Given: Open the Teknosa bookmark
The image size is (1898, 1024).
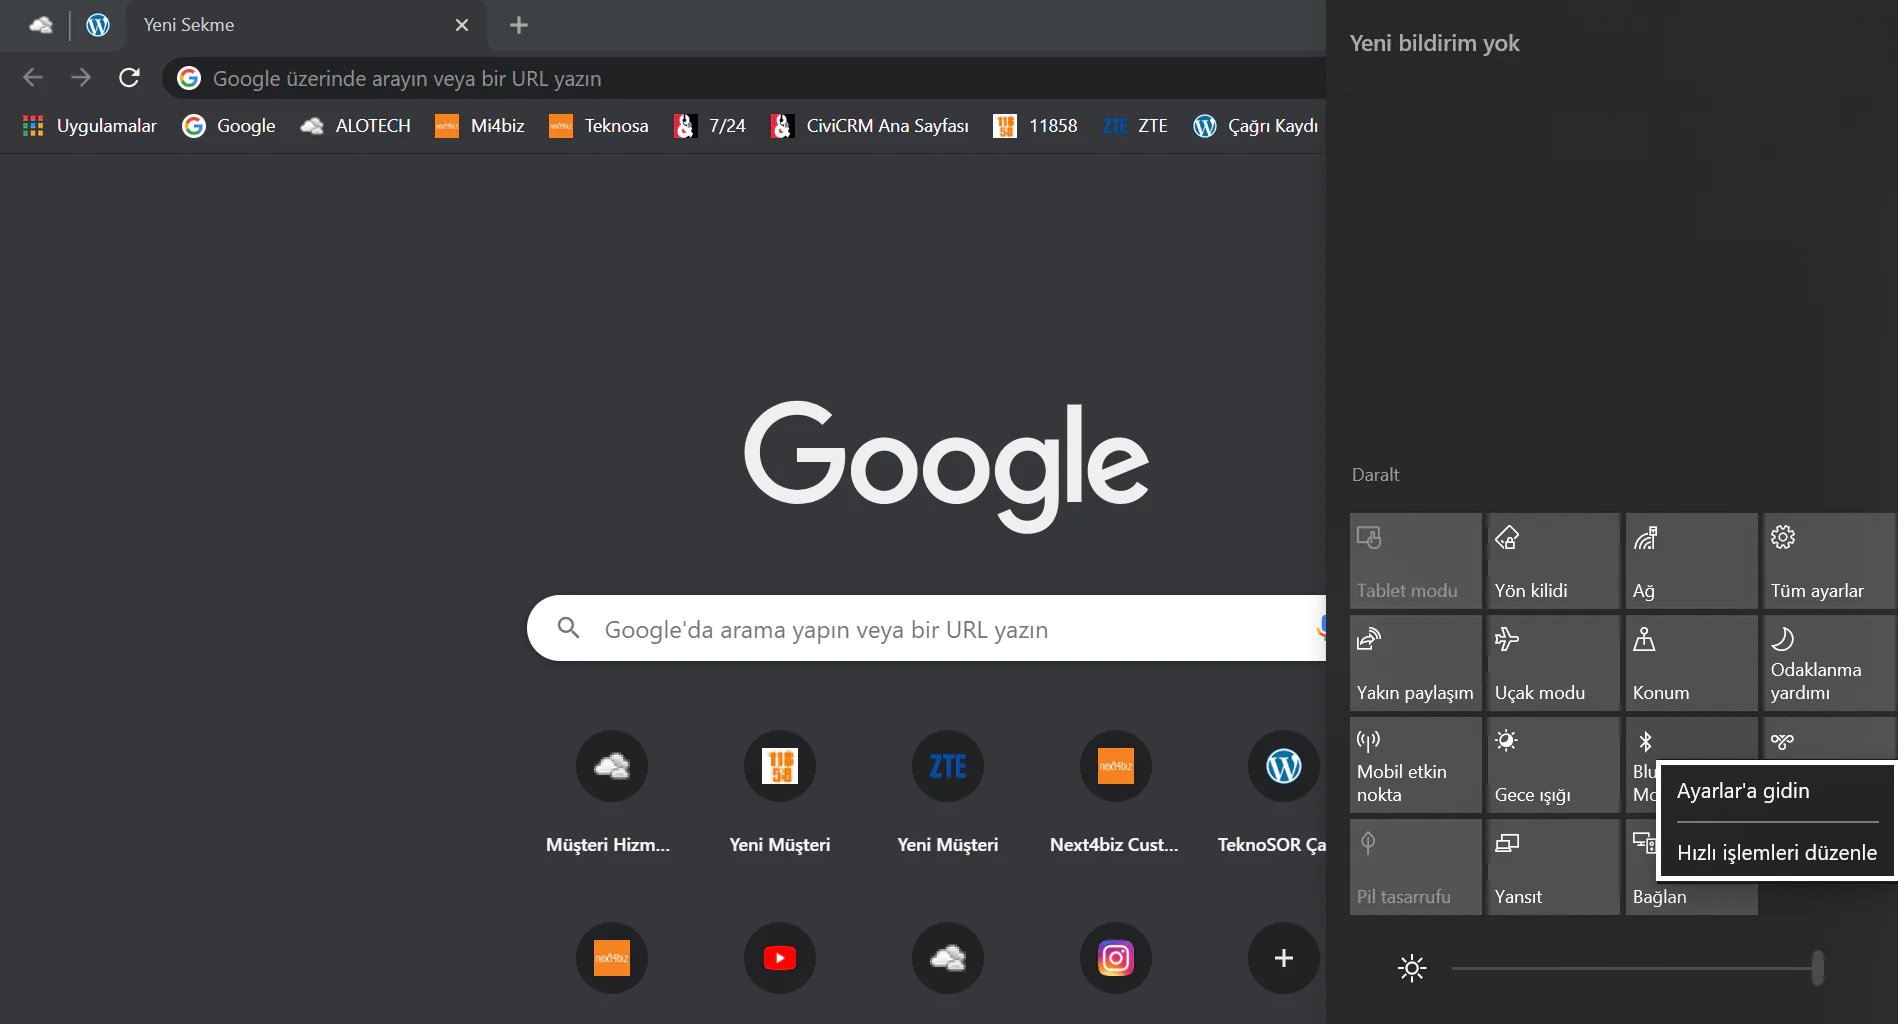Looking at the screenshot, I should tap(599, 126).
